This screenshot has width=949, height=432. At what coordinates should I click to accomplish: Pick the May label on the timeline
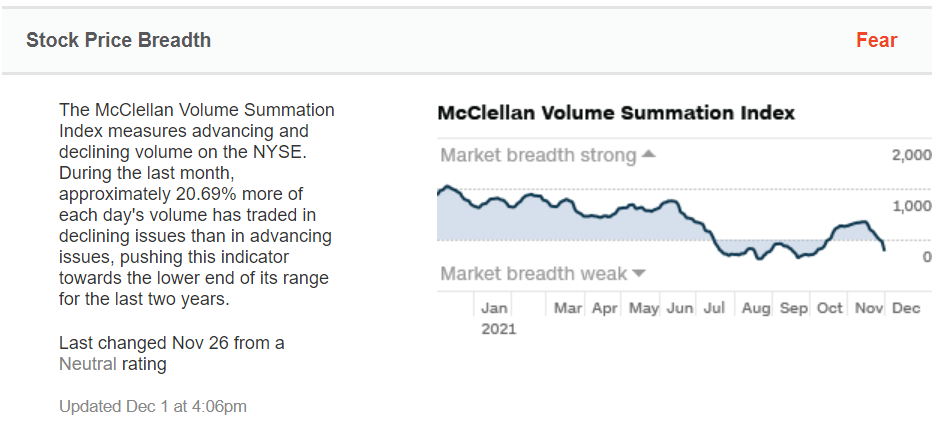coord(643,308)
